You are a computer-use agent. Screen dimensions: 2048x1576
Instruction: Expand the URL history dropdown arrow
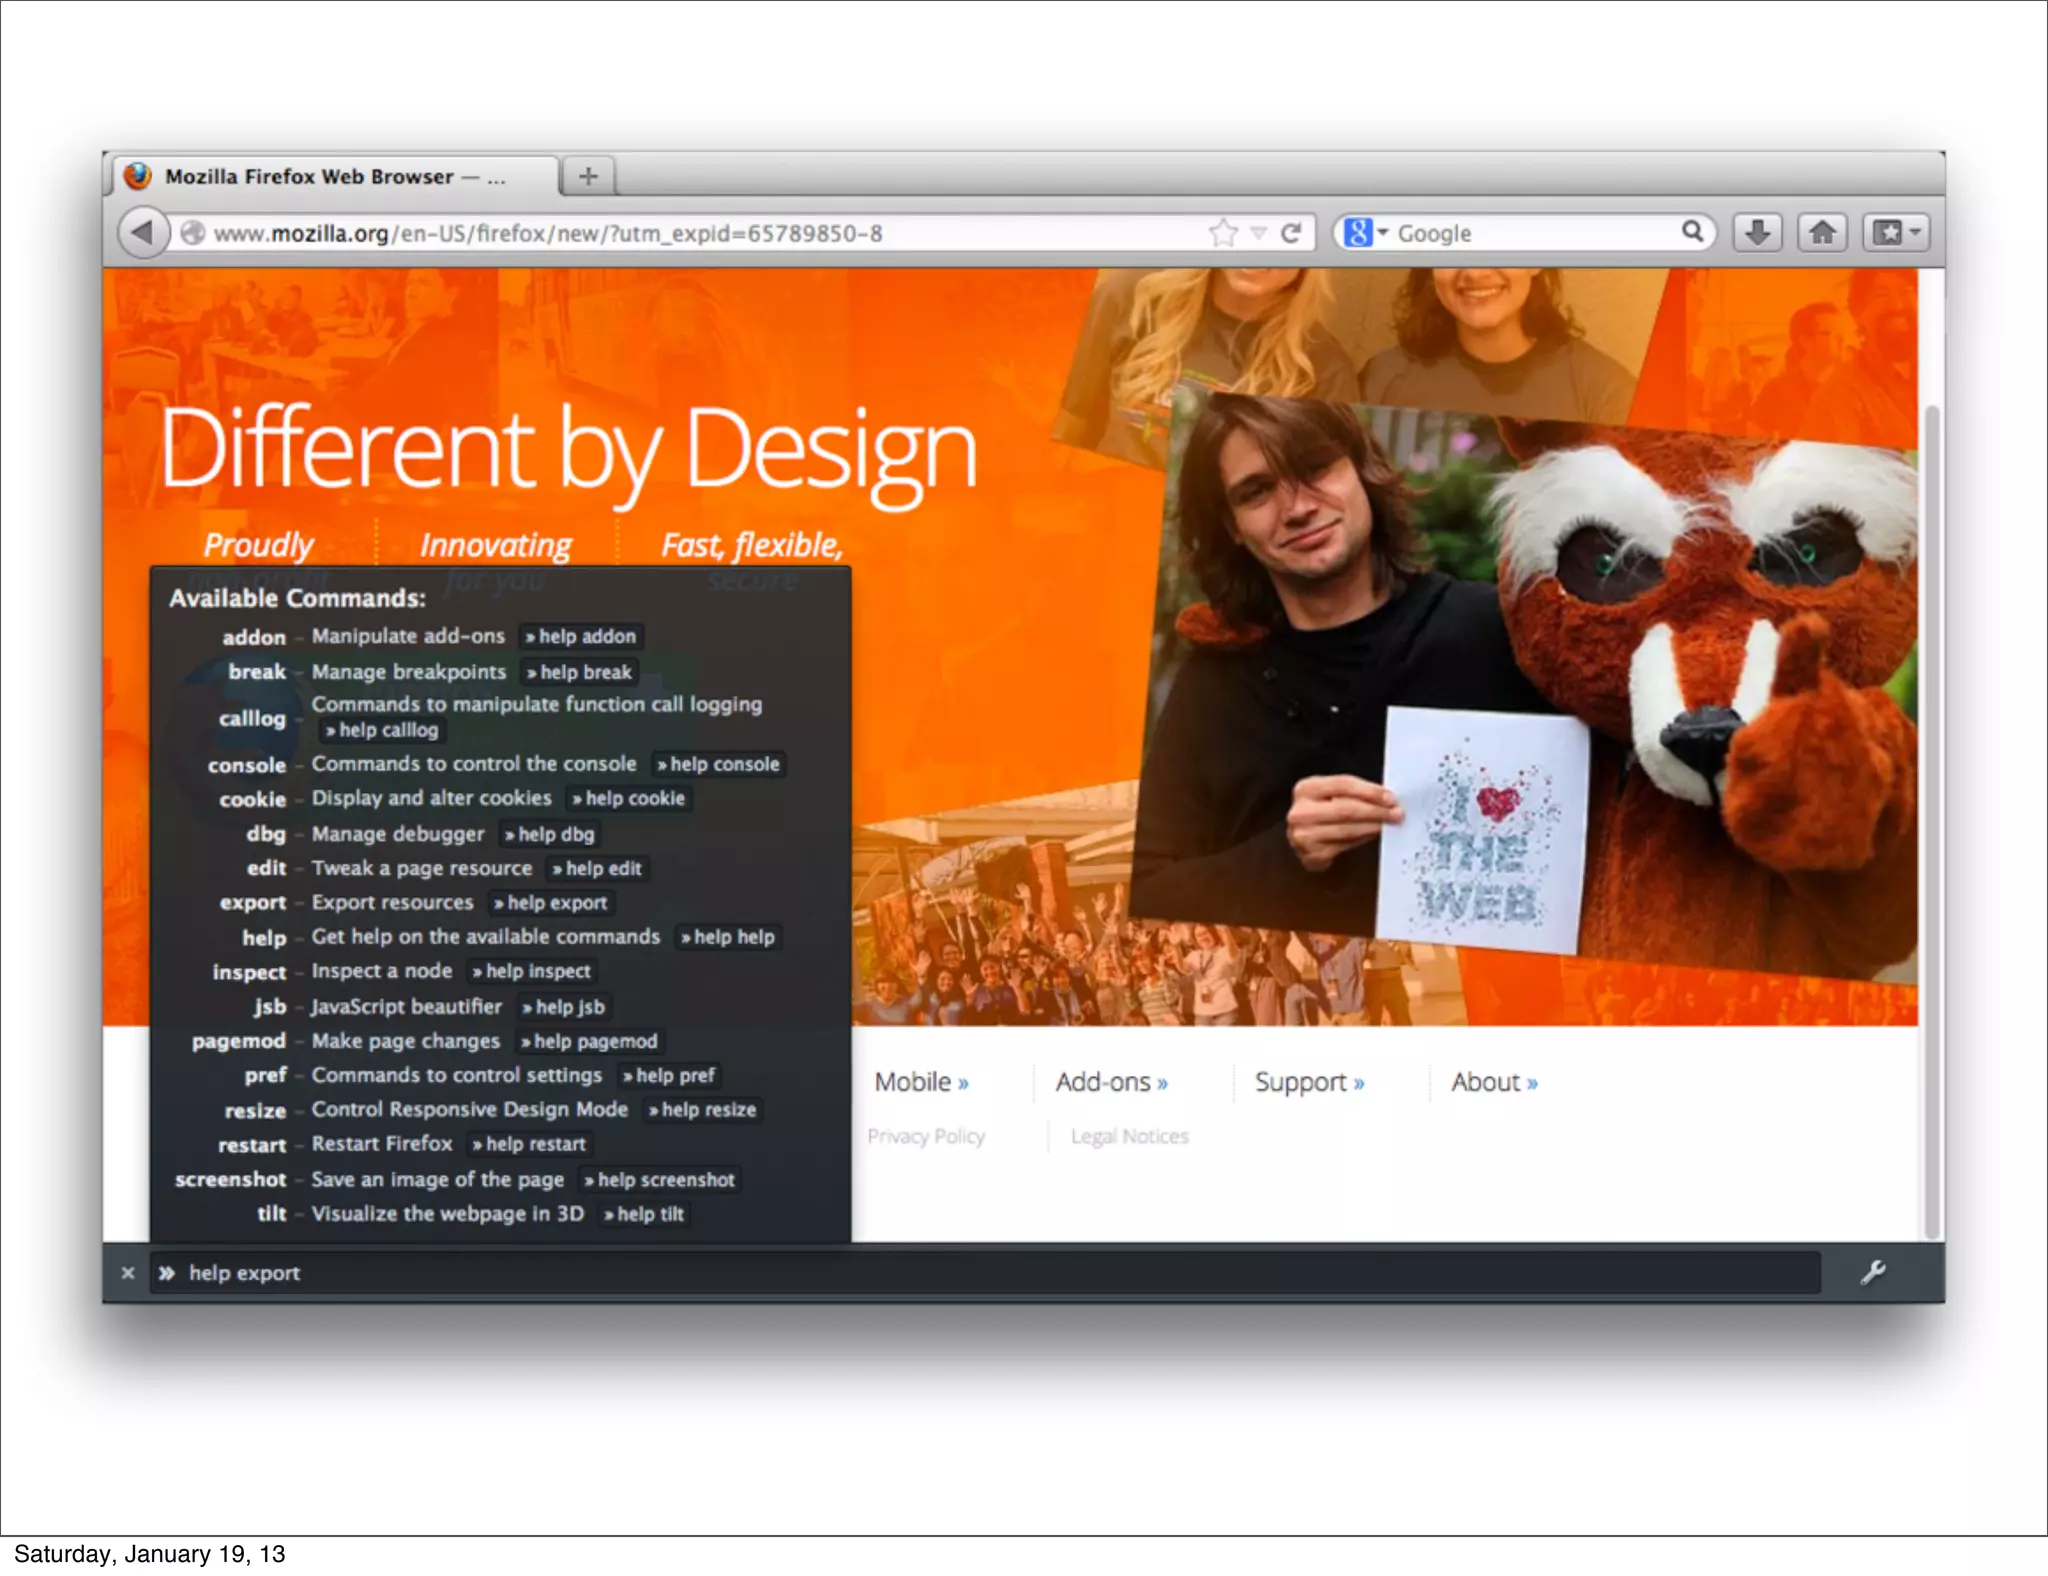(1258, 233)
